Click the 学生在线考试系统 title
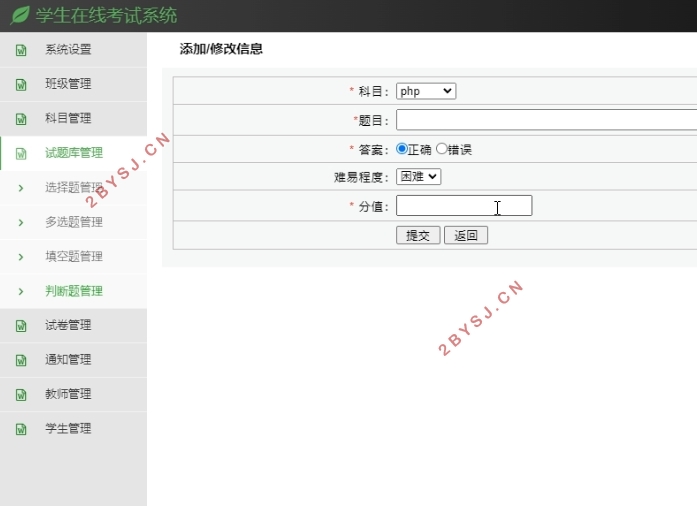 [x=106, y=16]
